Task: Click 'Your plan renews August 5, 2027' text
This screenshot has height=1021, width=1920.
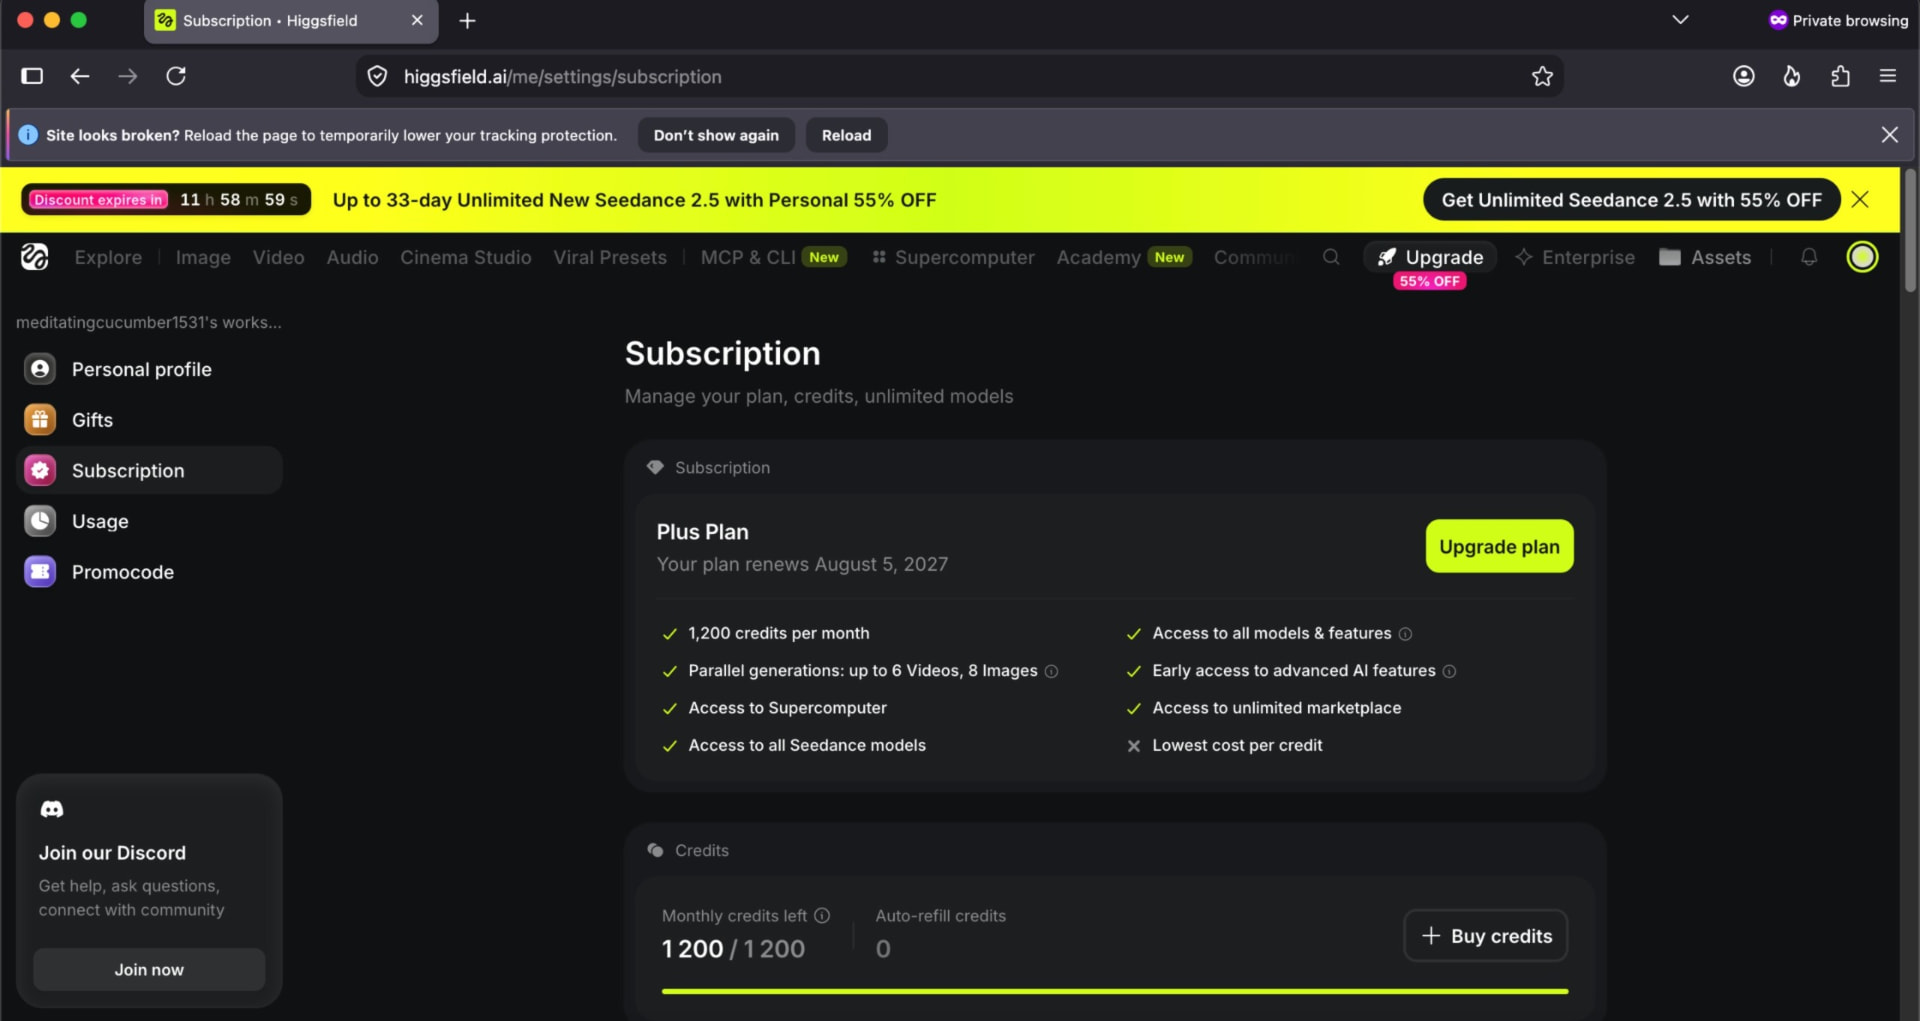Action: pyautogui.click(x=802, y=564)
